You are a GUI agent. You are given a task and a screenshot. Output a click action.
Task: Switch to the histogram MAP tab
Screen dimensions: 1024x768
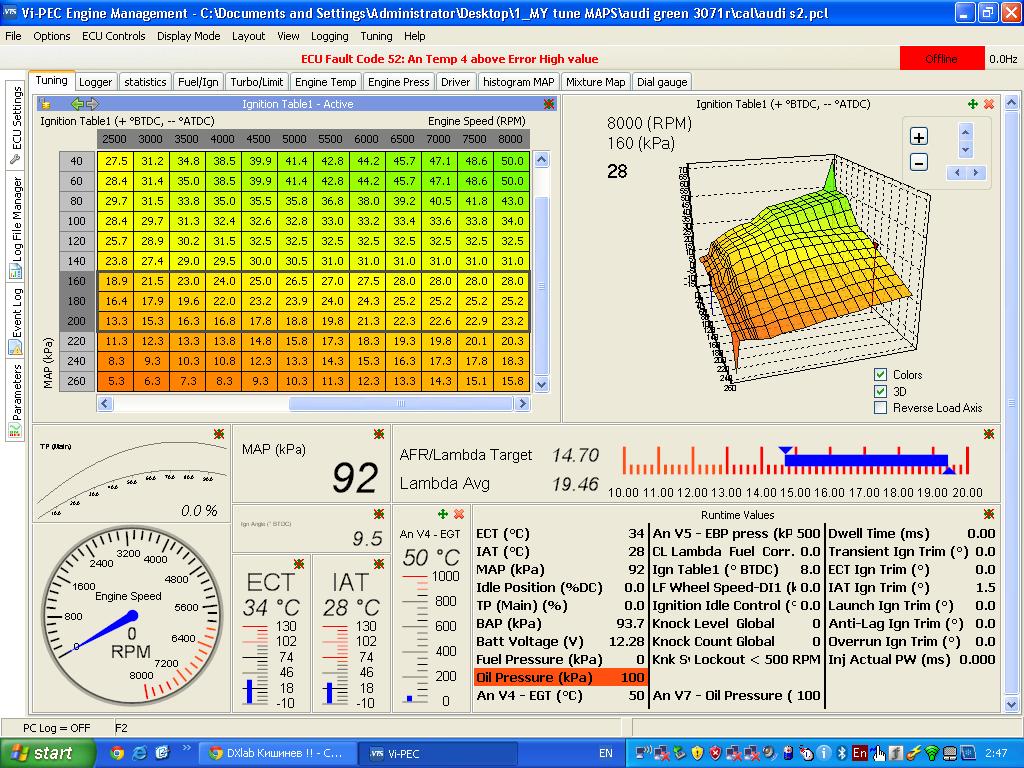coord(519,82)
